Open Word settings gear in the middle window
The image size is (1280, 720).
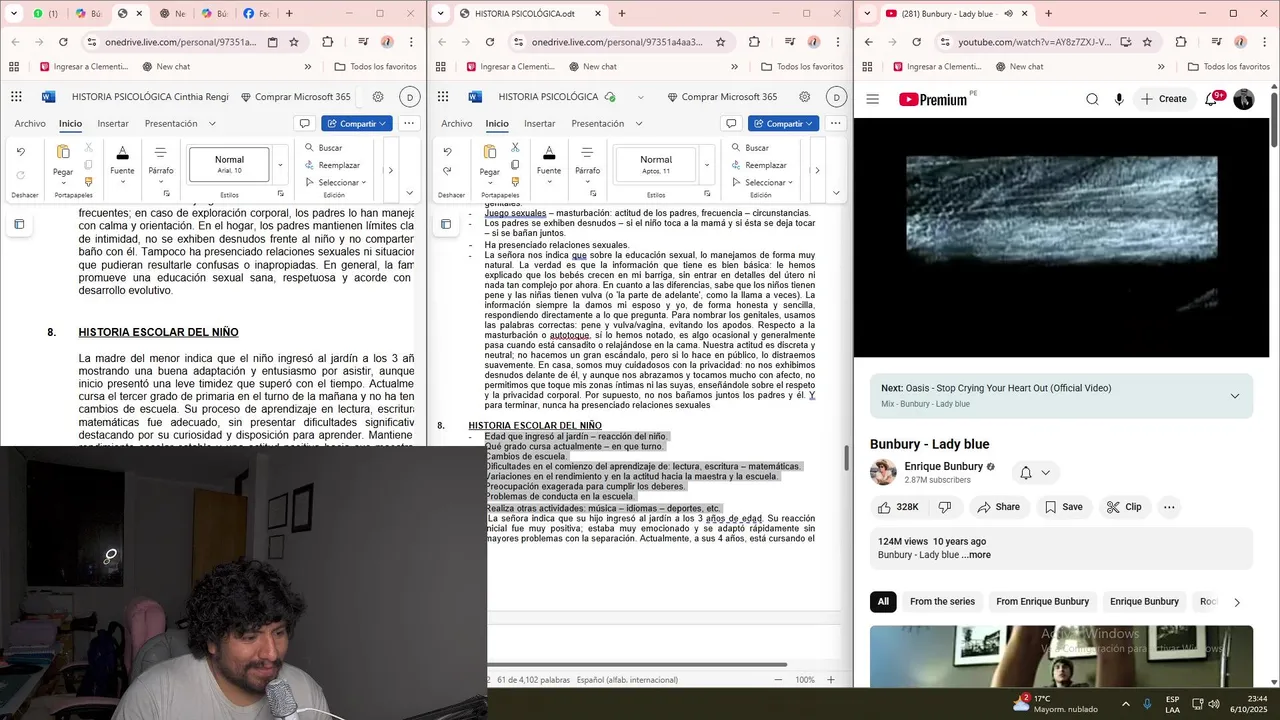pos(804,97)
